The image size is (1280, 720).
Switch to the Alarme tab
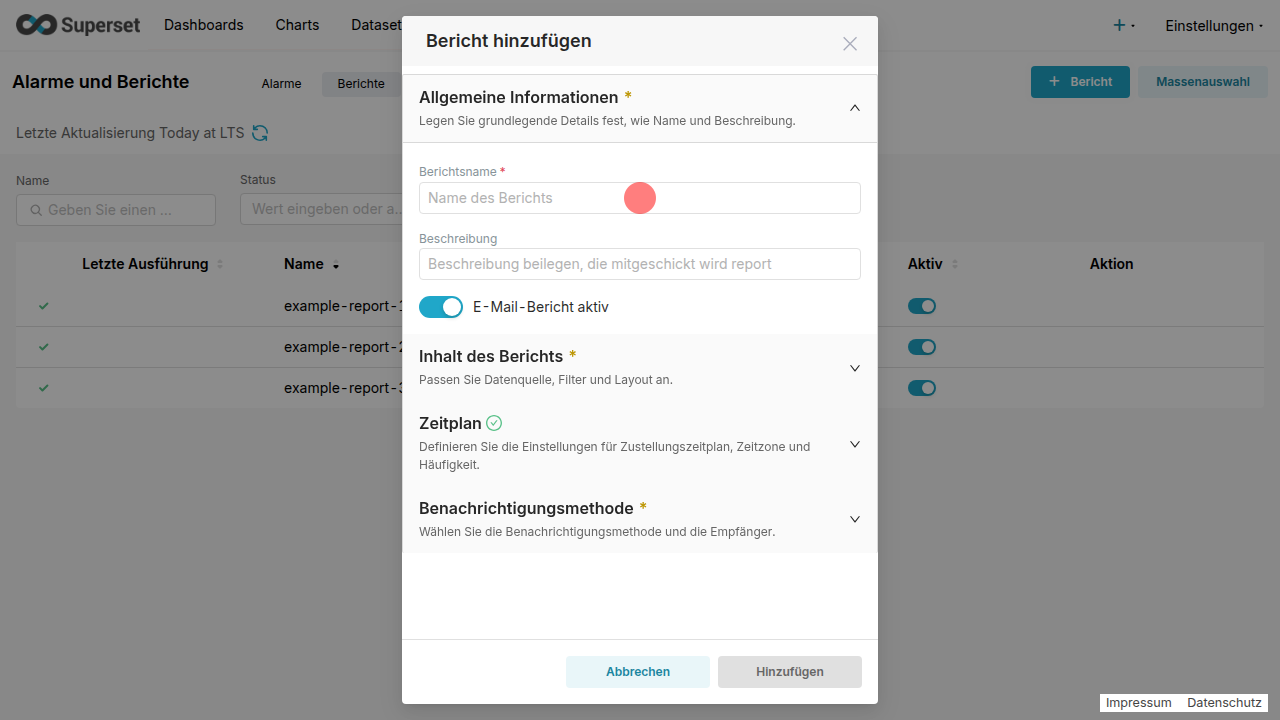281,84
